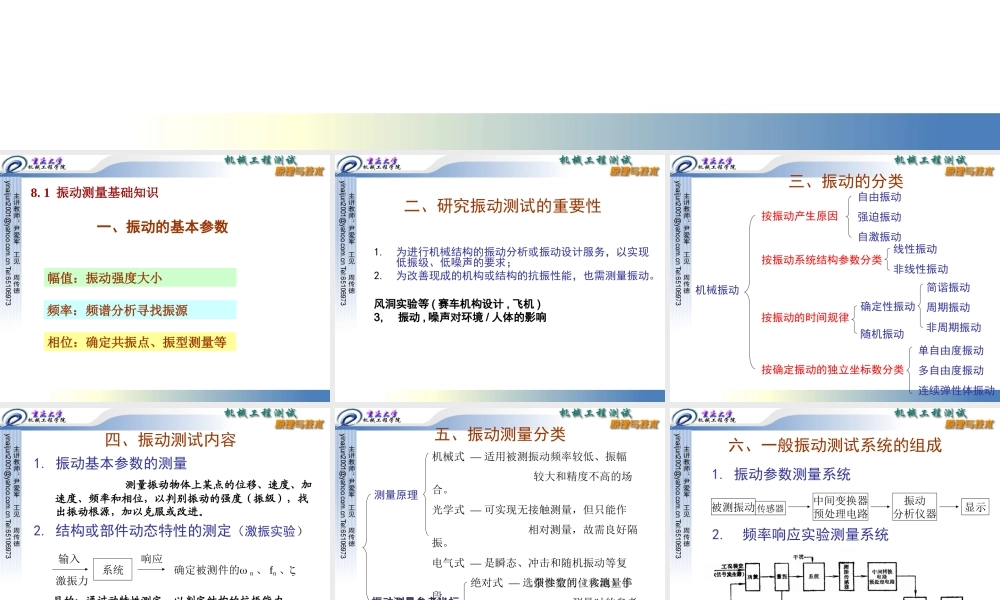Click the heading 1. 振动基本参数的测量
1000x600 pixels.
[110, 464]
